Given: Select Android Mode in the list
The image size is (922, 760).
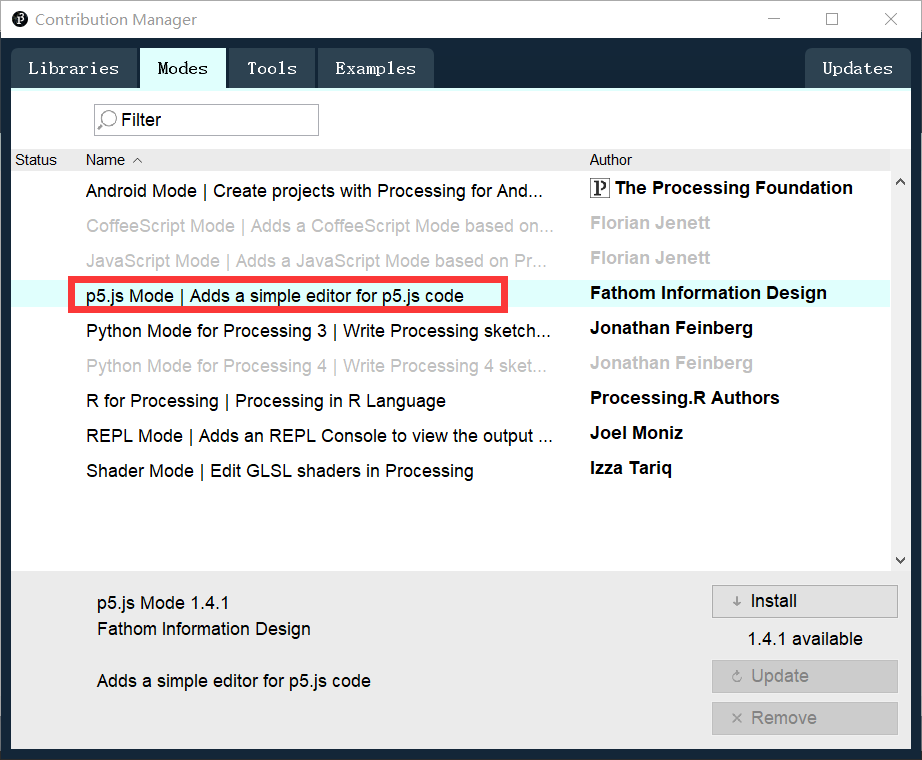Looking at the screenshot, I should (314, 191).
